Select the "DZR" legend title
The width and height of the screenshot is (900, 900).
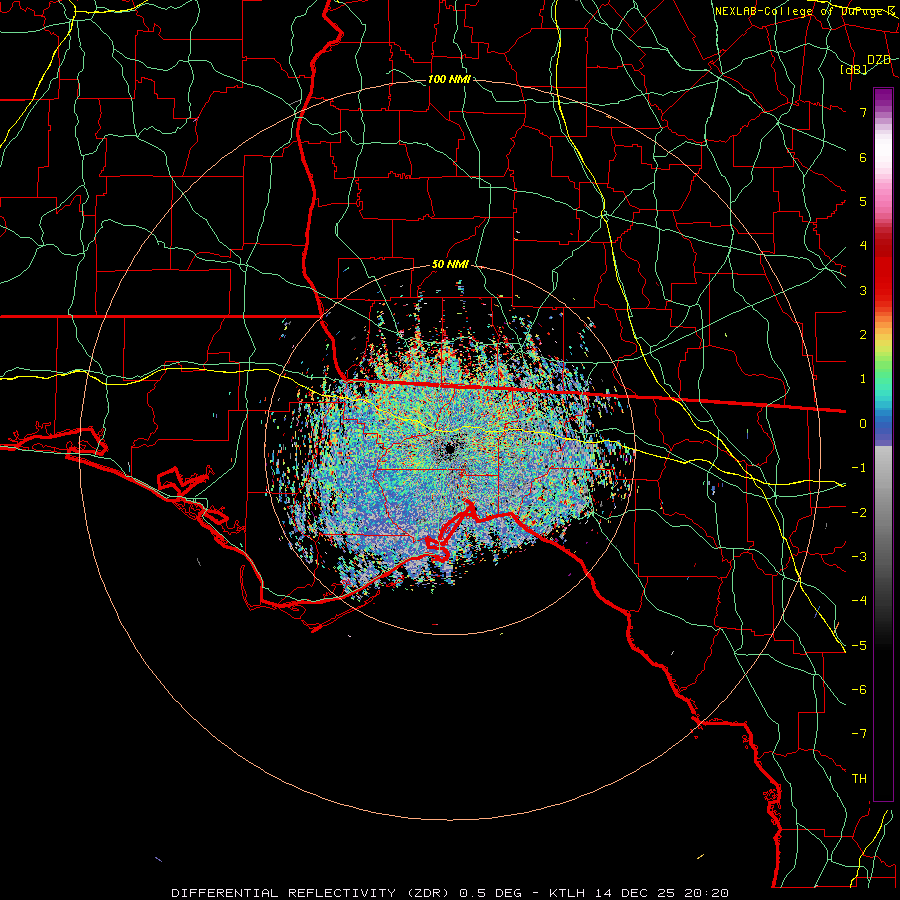879,60
